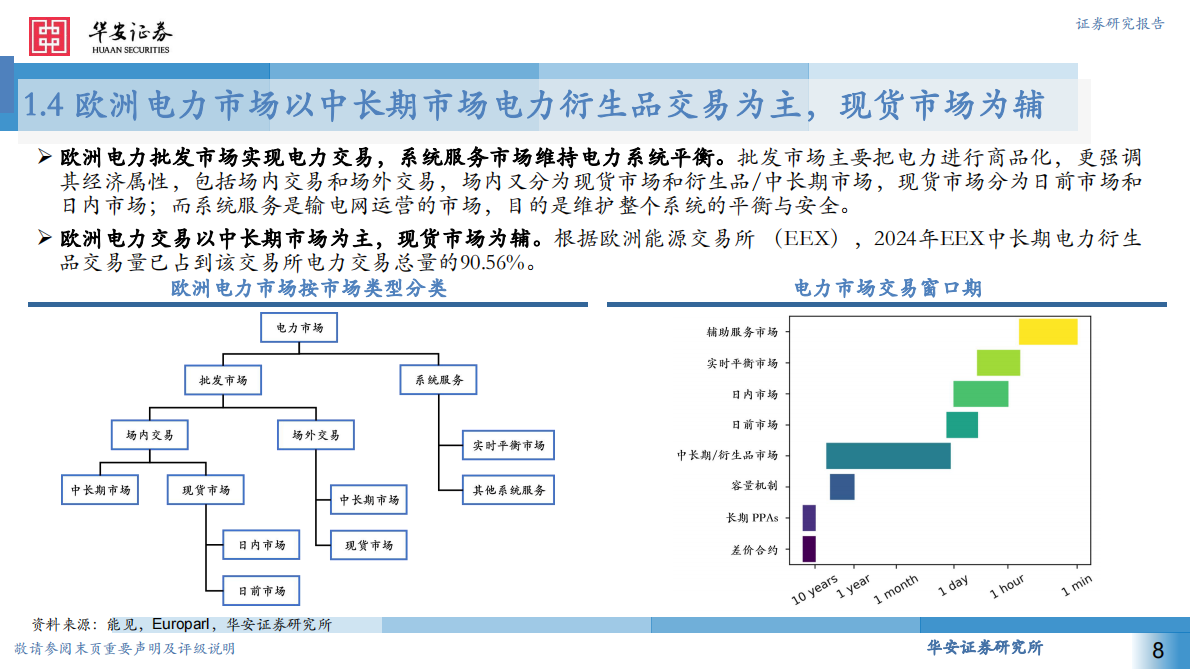Click the footer label 华安证券研究所
This screenshot has width=1190, height=669.
pos(984,647)
